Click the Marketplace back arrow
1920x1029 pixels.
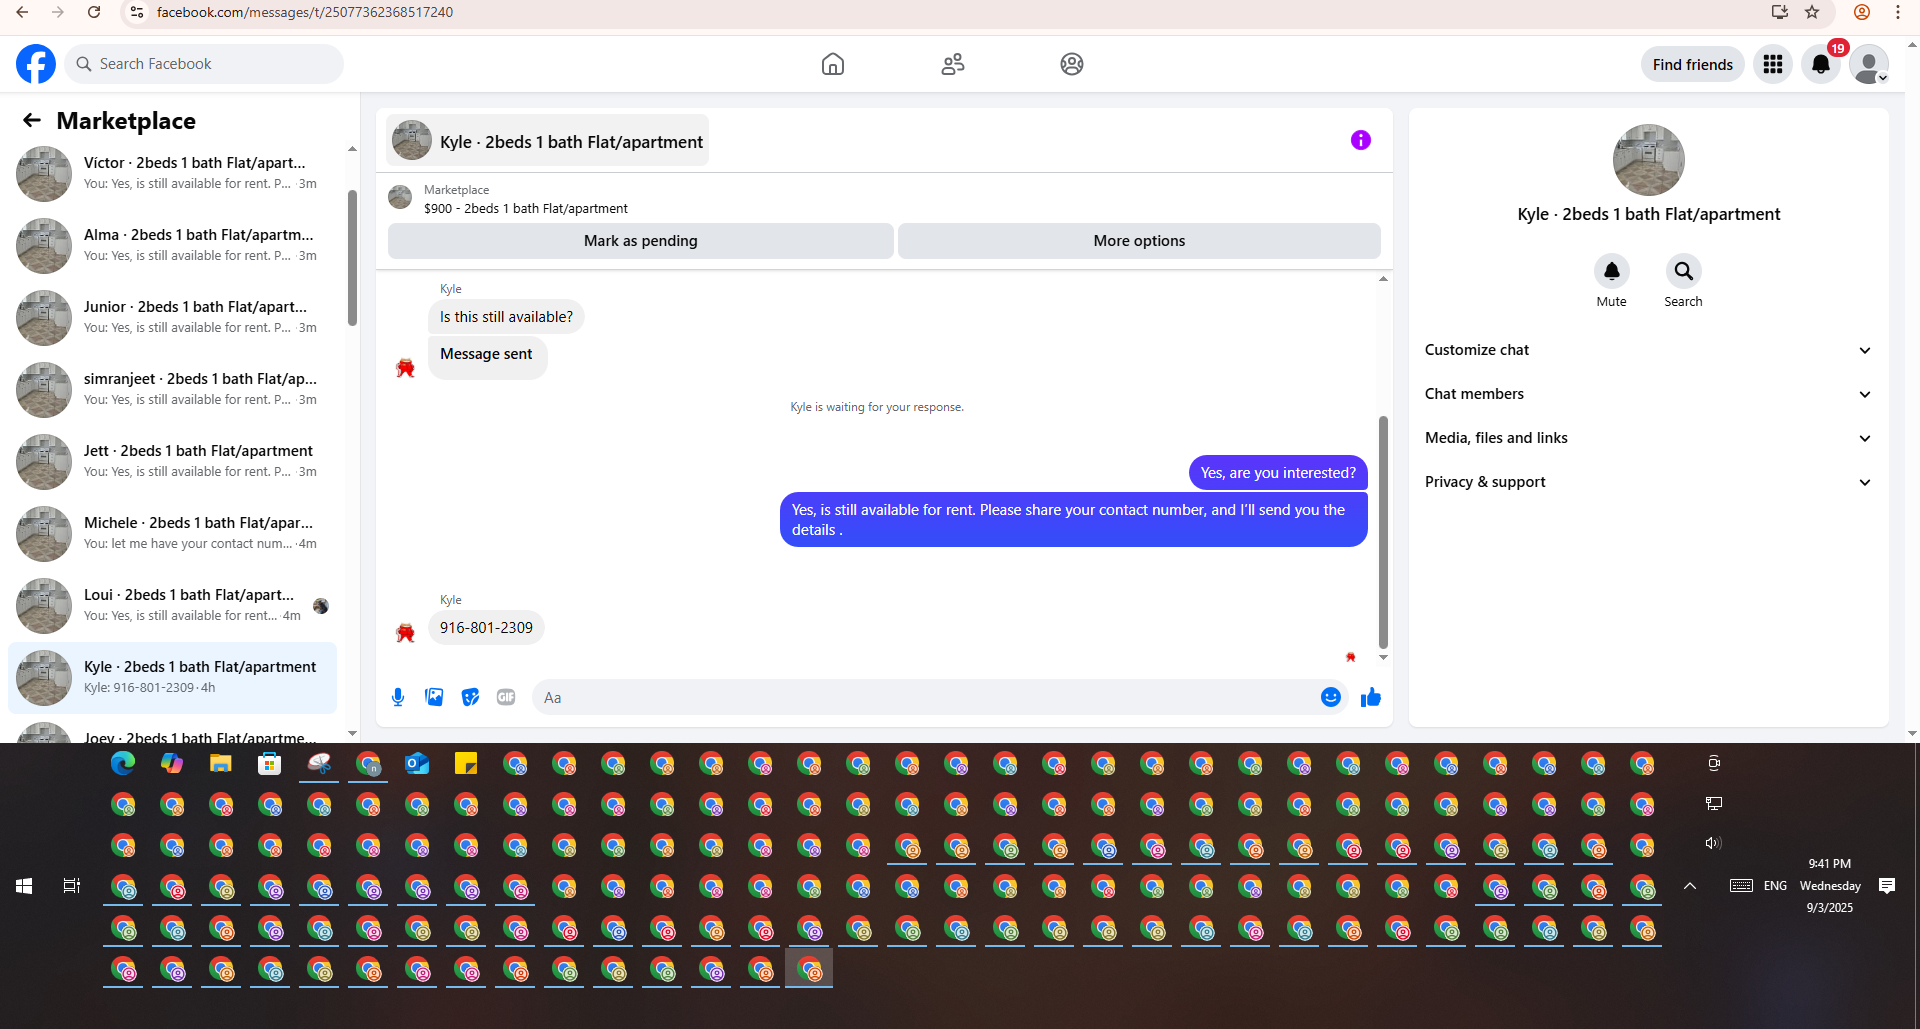[32, 120]
